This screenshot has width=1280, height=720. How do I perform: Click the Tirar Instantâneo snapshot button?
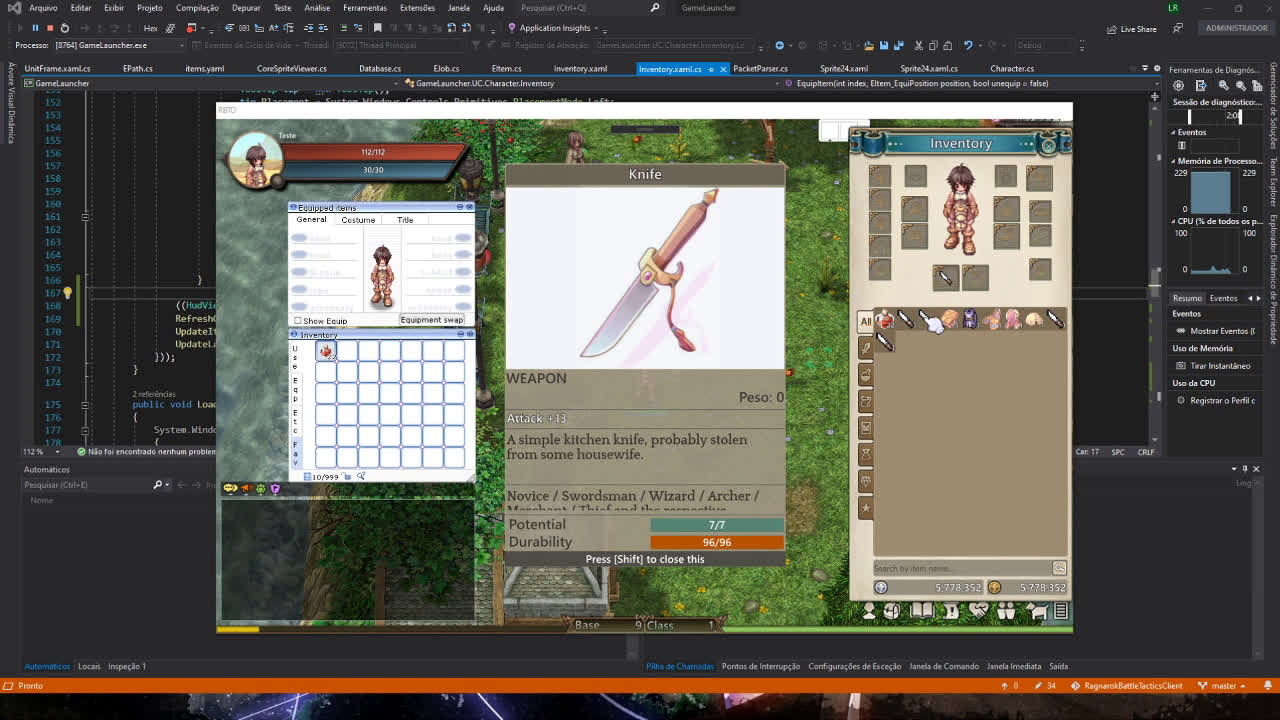click(1219, 366)
